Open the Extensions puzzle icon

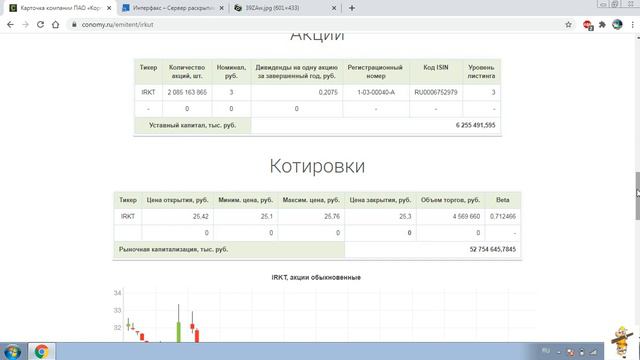602,24
